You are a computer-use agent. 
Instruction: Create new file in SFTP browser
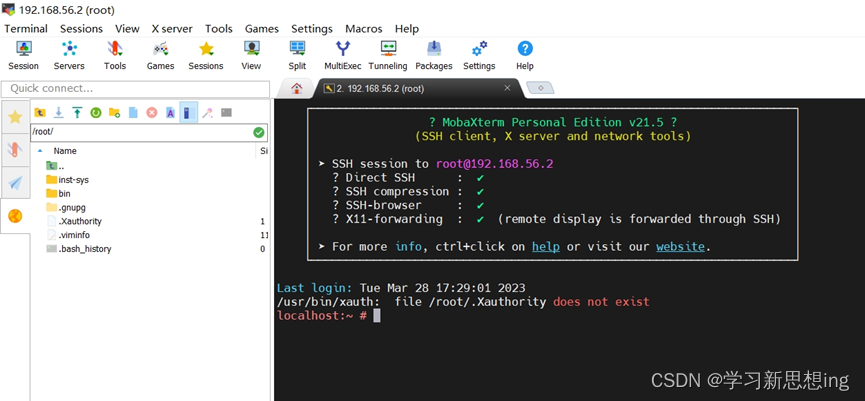[x=133, y=113]
